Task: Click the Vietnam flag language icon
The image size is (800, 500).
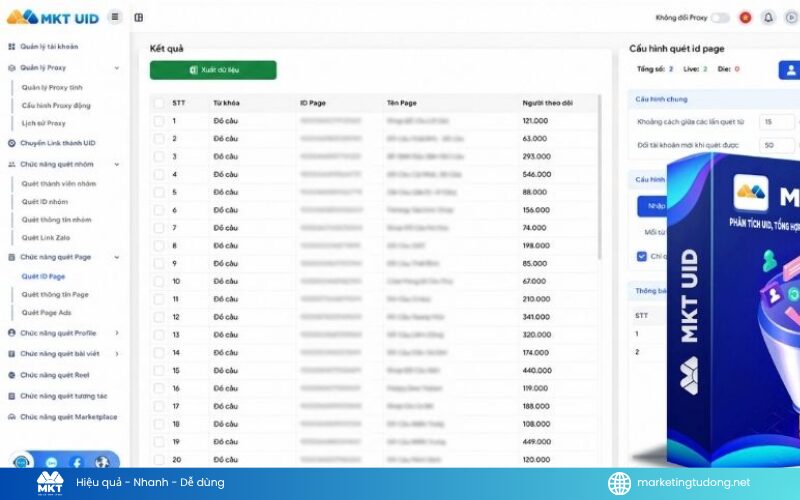Action: coord(745,18)
